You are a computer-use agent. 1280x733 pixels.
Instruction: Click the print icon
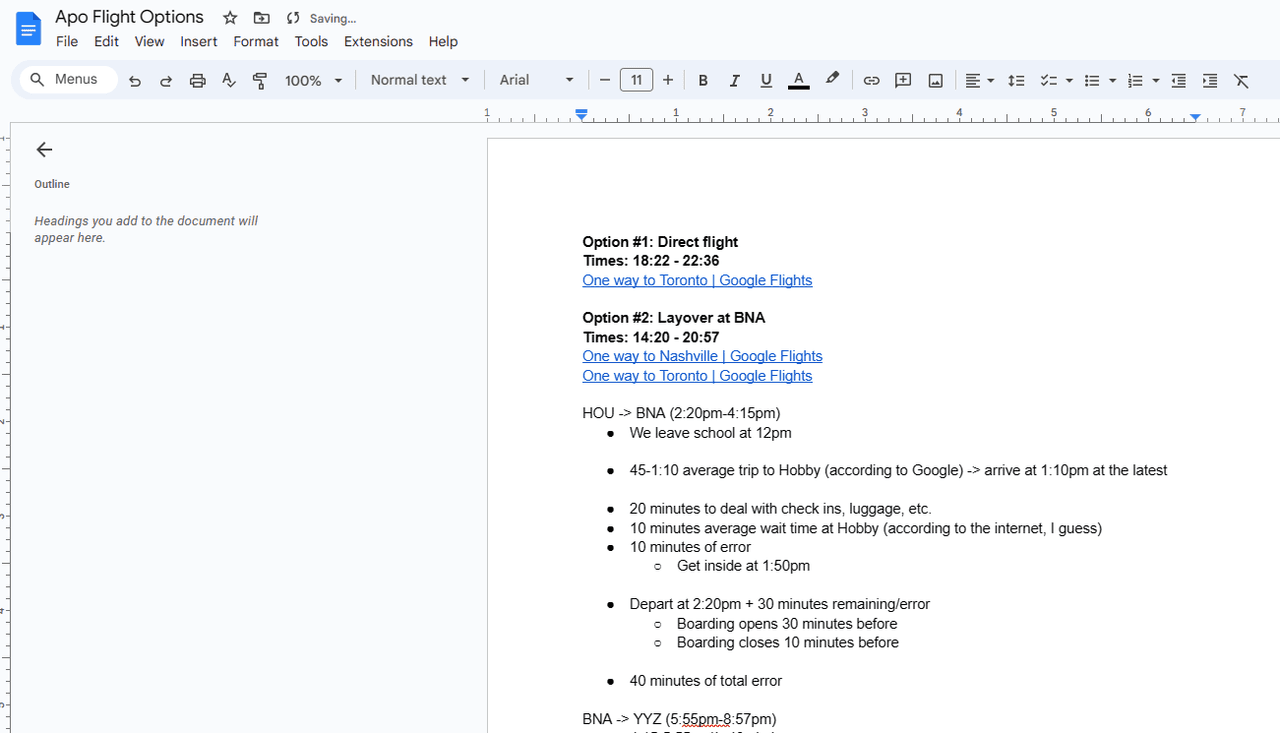coord(197,81)
